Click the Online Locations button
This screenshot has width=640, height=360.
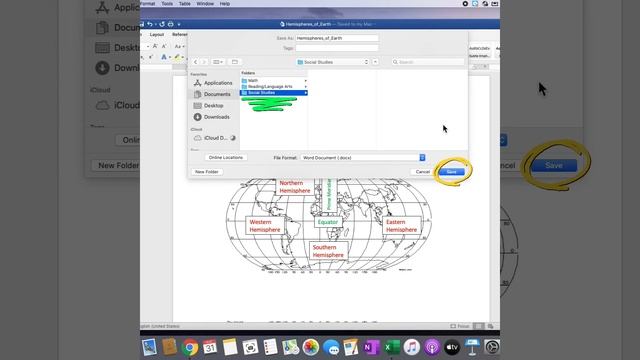point(226,158)
